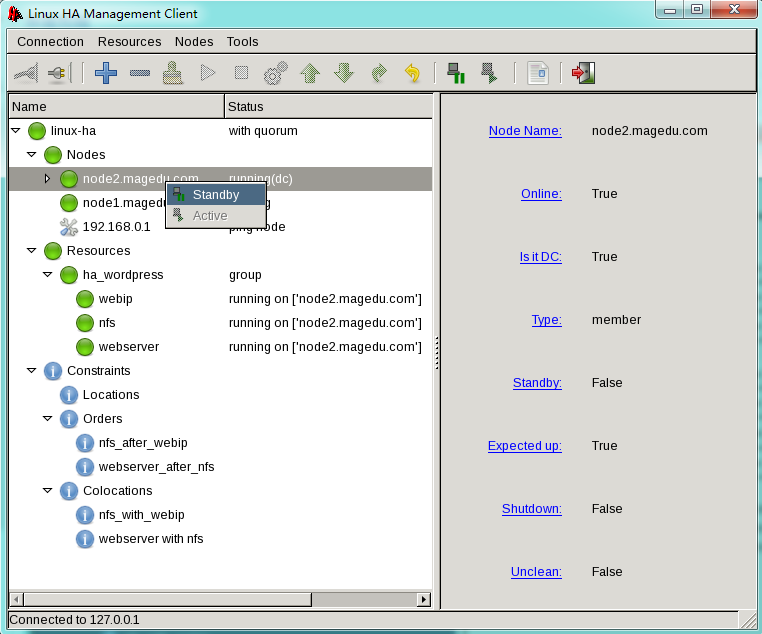Collapse the Colocations tree branch
Viewport: 762px width, 634px height.
coord(48,491)
